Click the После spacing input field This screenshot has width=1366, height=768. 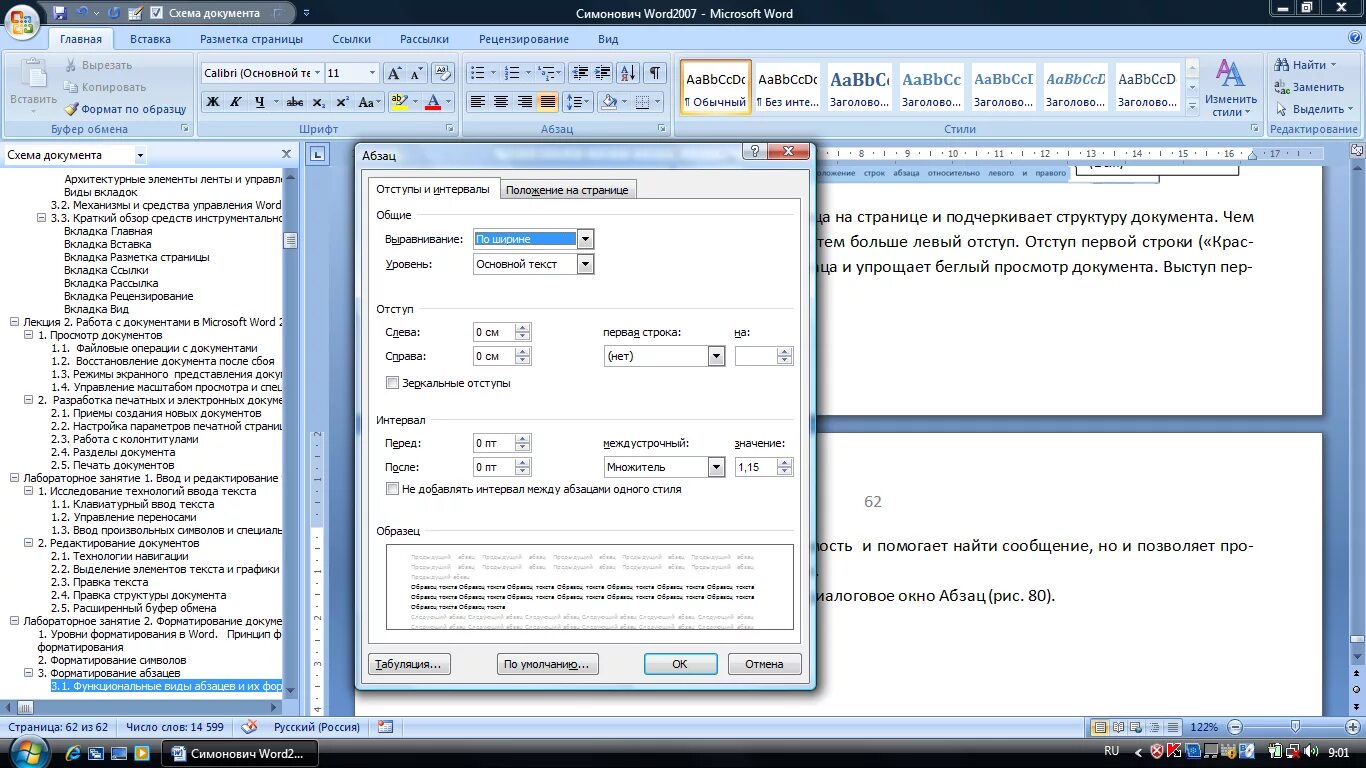tap(494, 467)
